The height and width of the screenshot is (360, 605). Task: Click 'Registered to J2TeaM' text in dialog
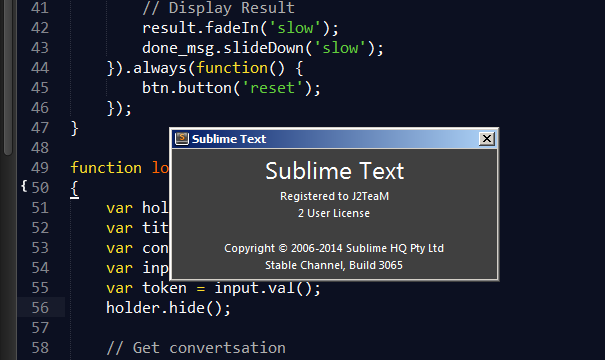point(334,196)
